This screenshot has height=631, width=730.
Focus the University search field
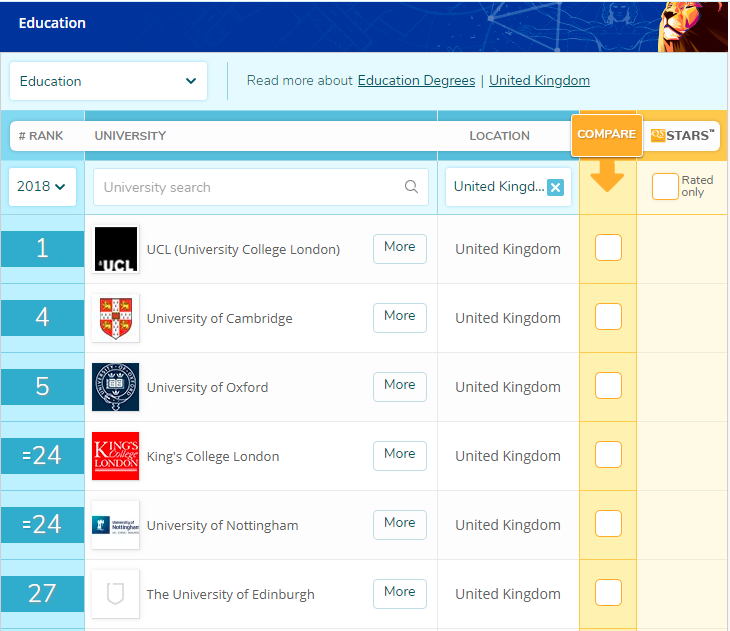point(250,187)
